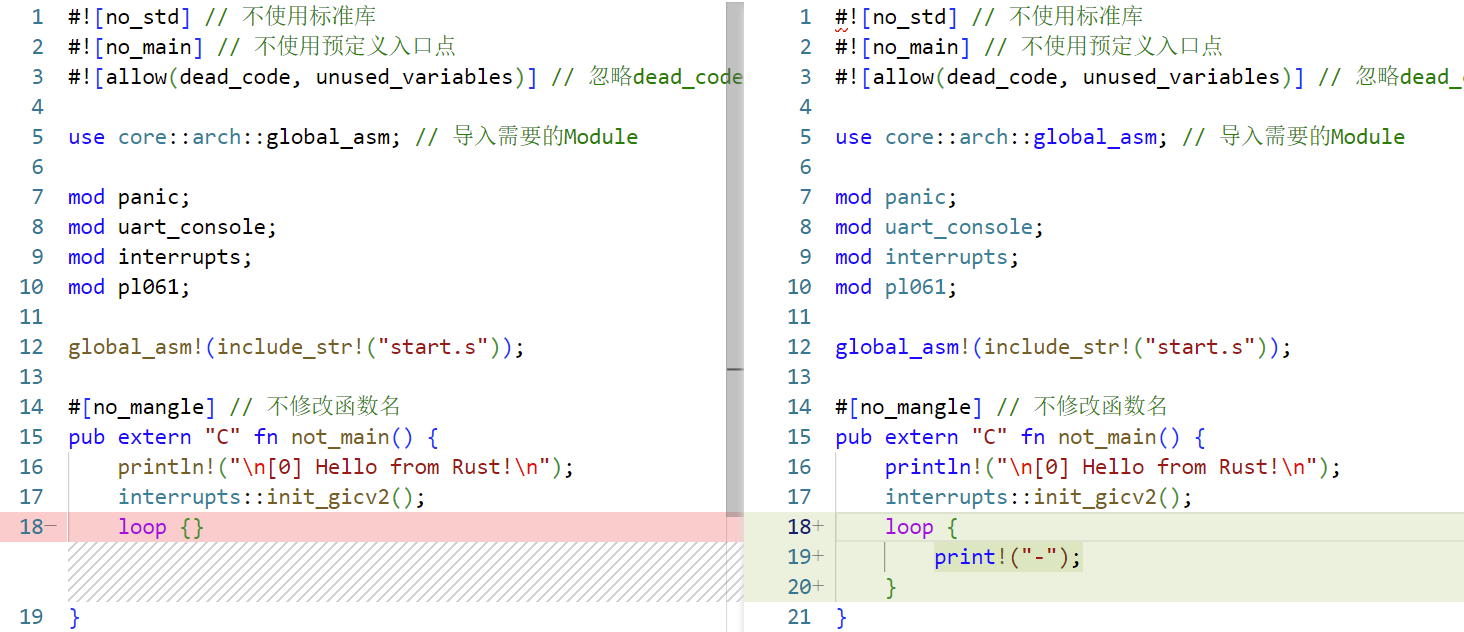
Task: Click the removed 'loop {}' line in left pane
Action: pyautogui.click(x=160, y=527)
